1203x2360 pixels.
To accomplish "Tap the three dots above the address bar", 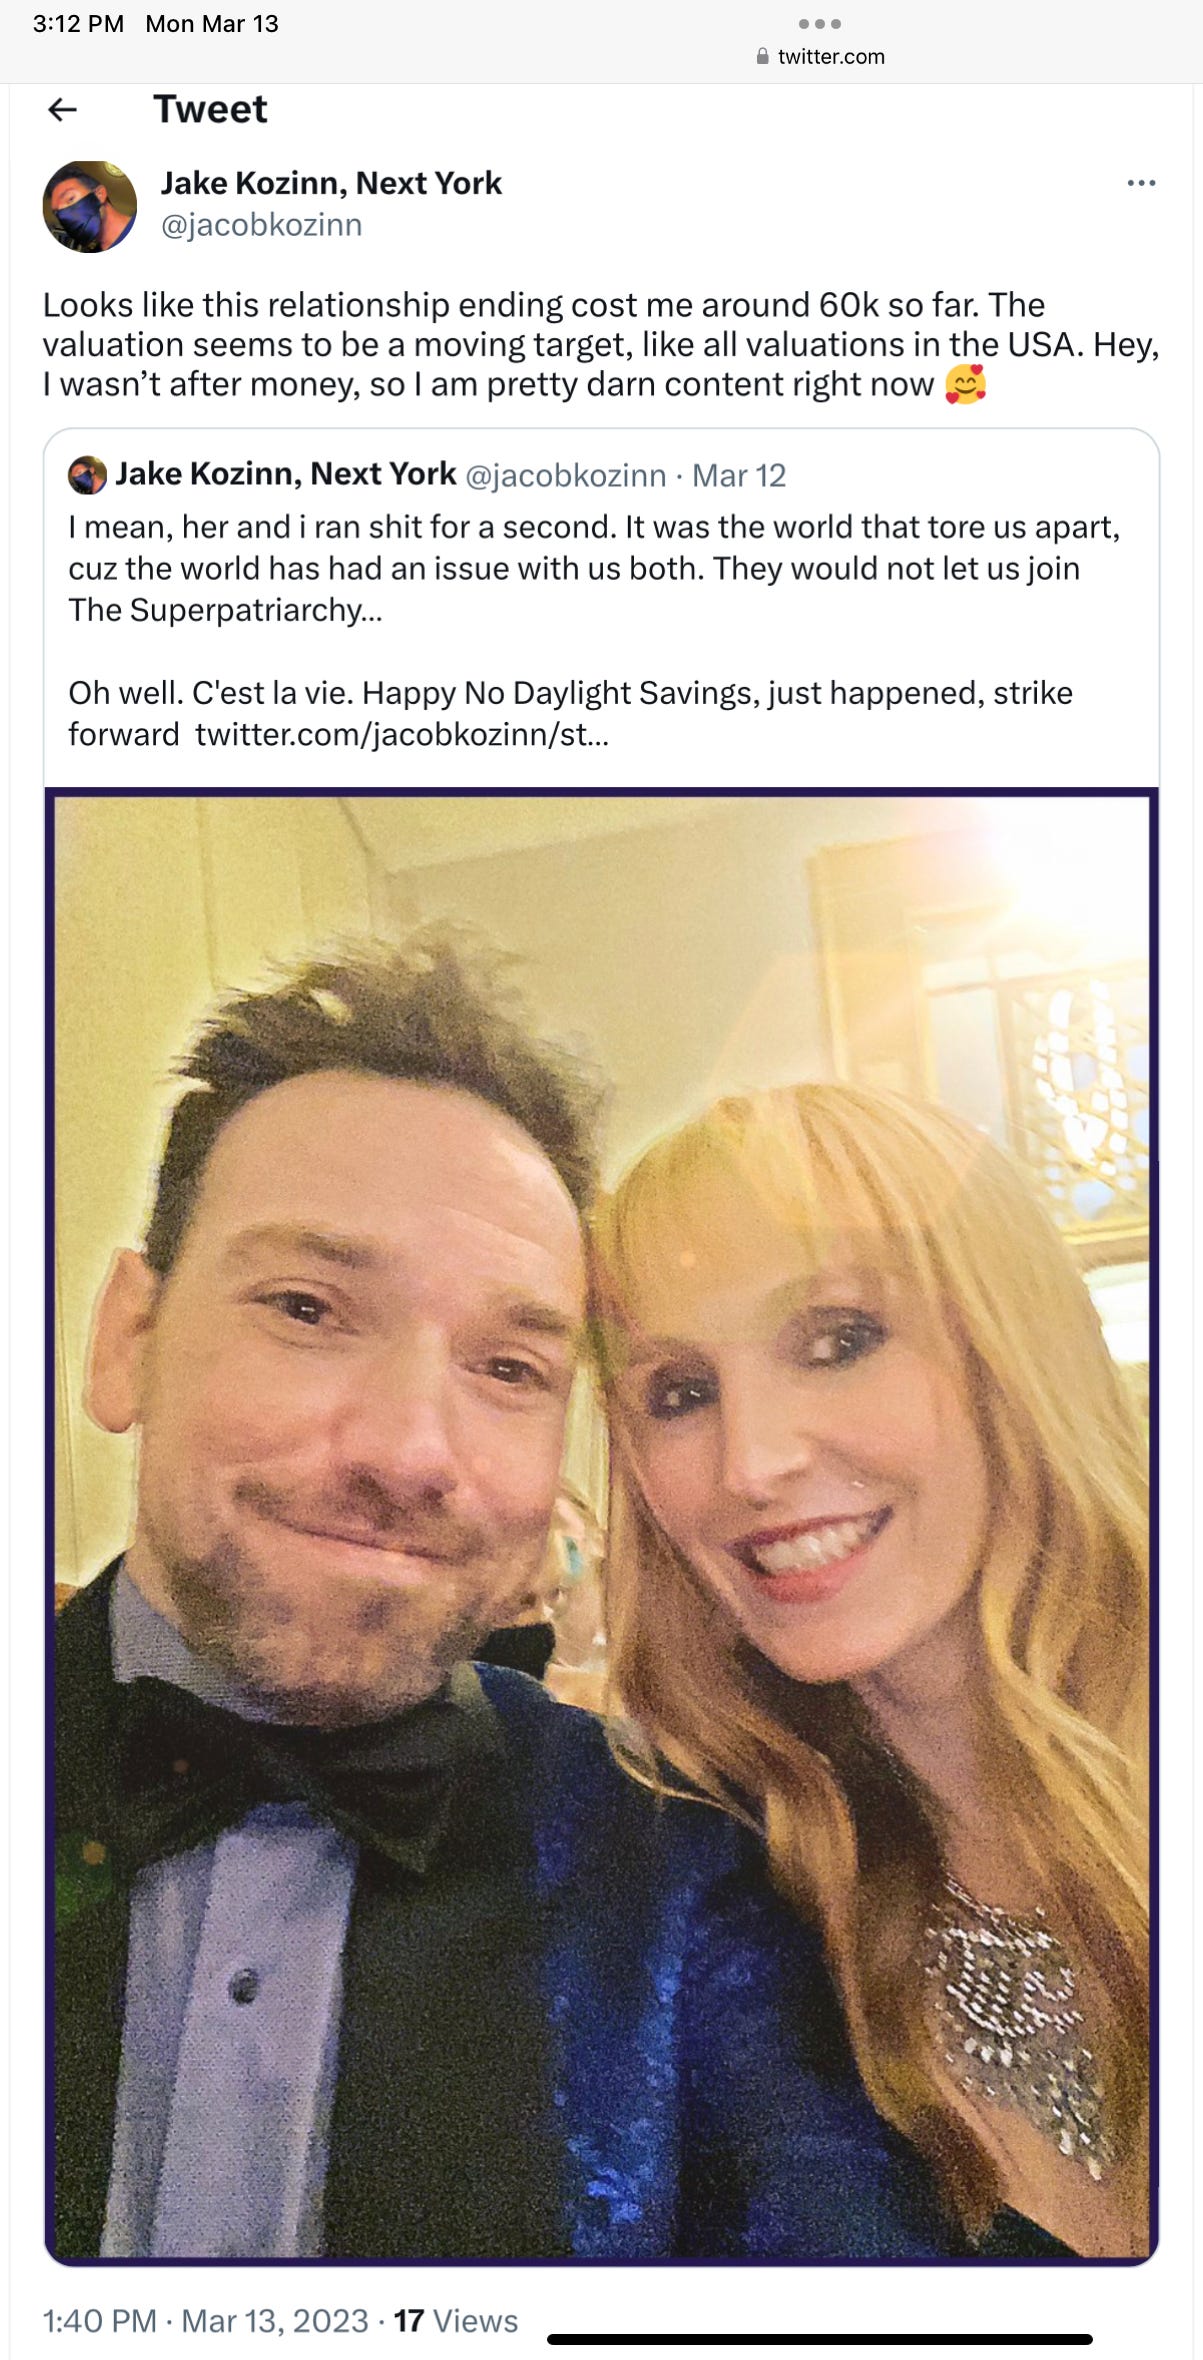I will (x=820, y=23).
